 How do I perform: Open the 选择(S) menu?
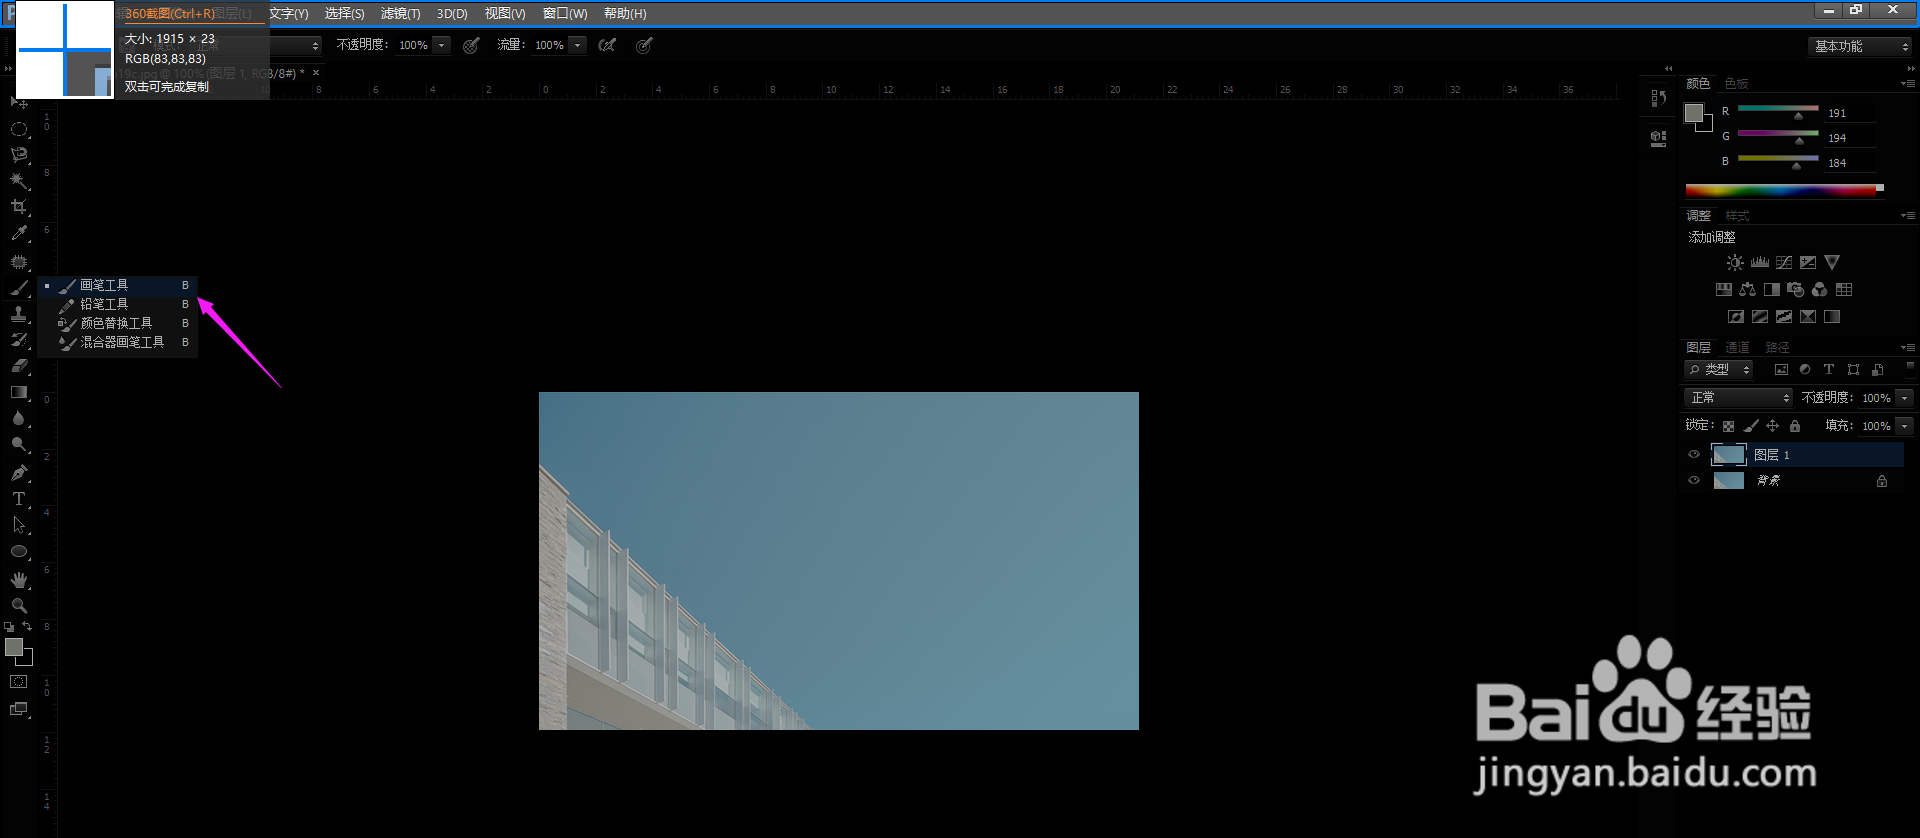tap(344, 14)
